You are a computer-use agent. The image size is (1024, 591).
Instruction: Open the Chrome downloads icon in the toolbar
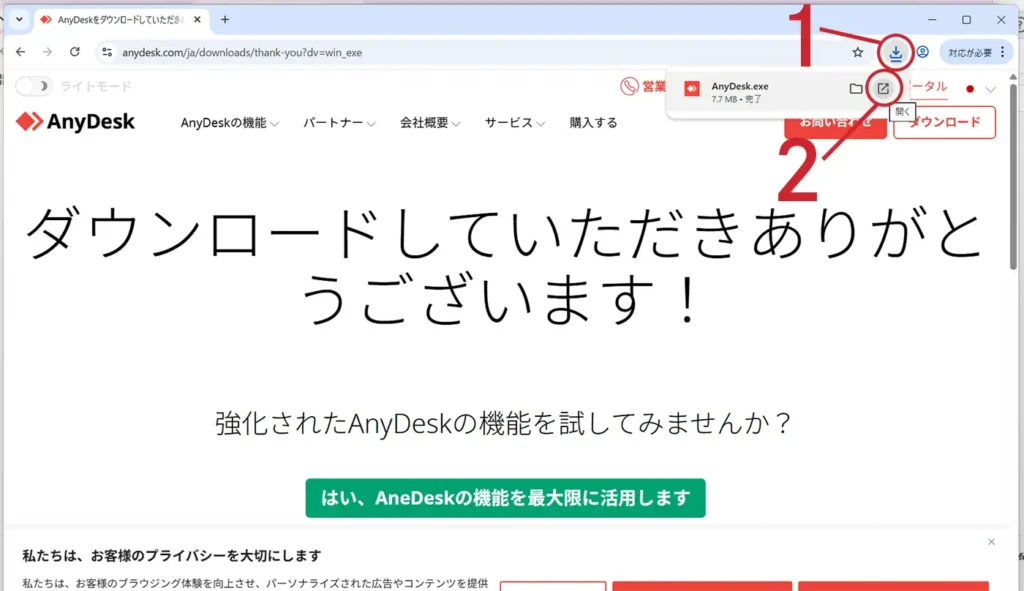pyautogui.click(x=896, y=52)
